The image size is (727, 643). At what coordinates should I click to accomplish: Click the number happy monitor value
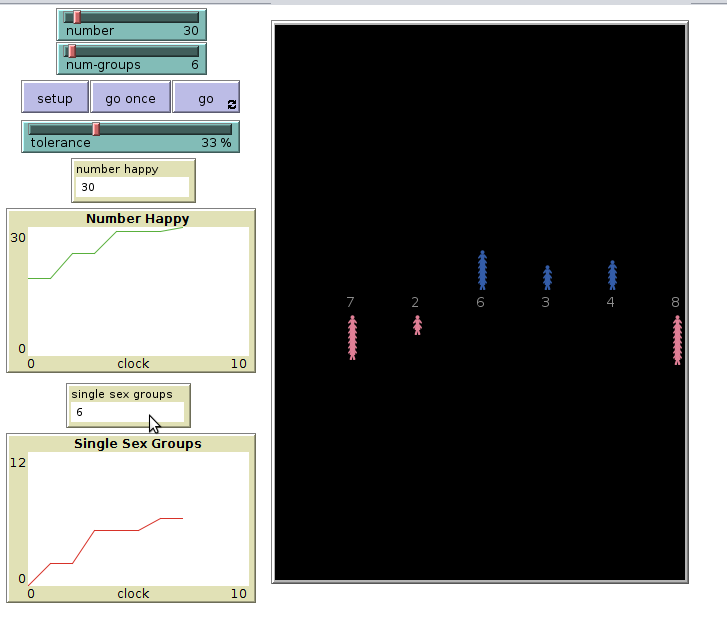pos(132,187)
